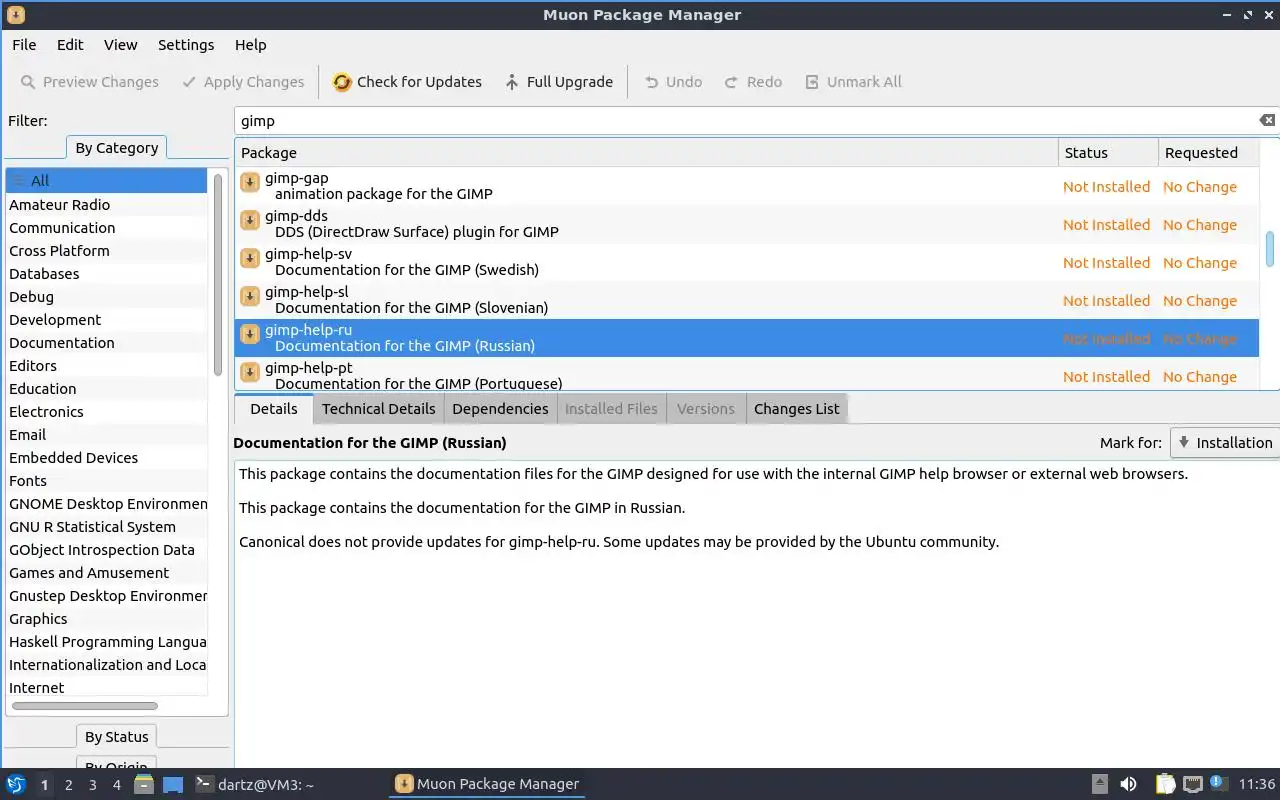The image size is (1280, 800).
Task: Click Apply Changes in toolbar
Action: 243,82
